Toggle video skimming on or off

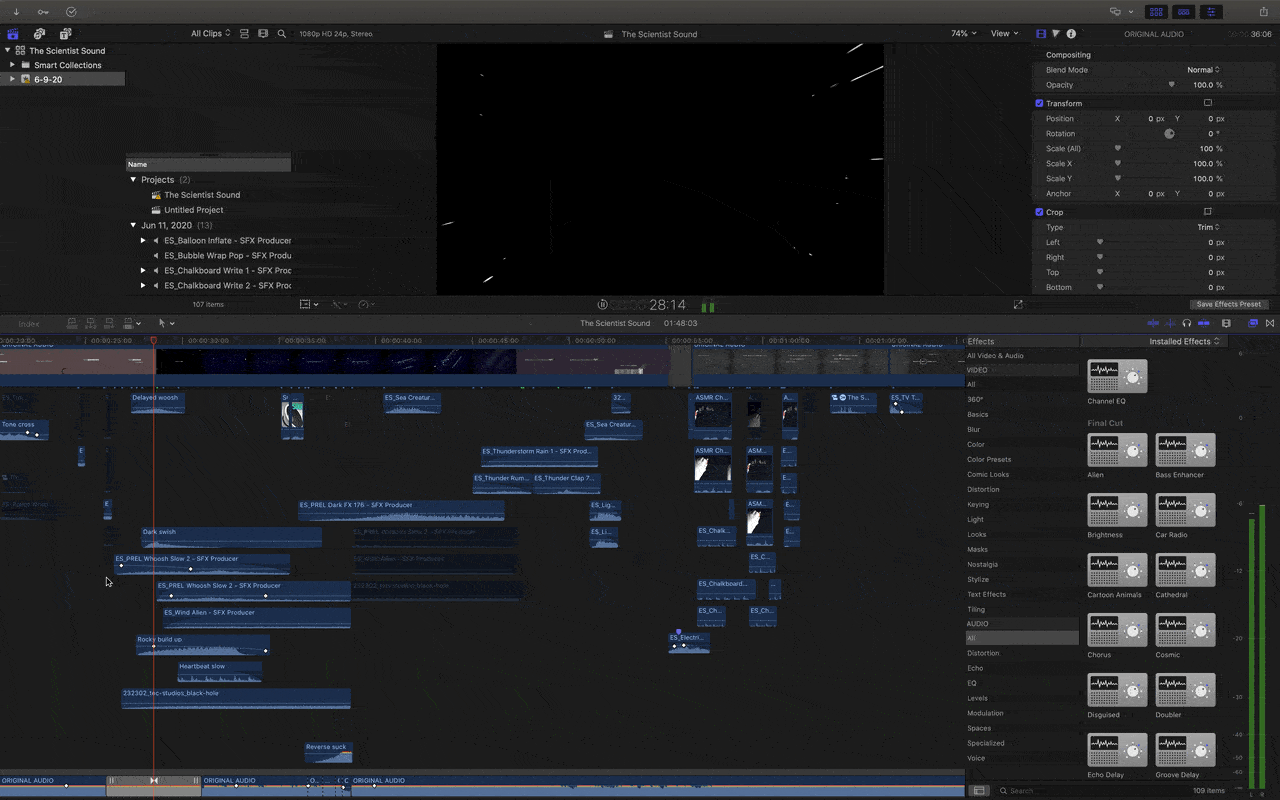click(1153, 323)
